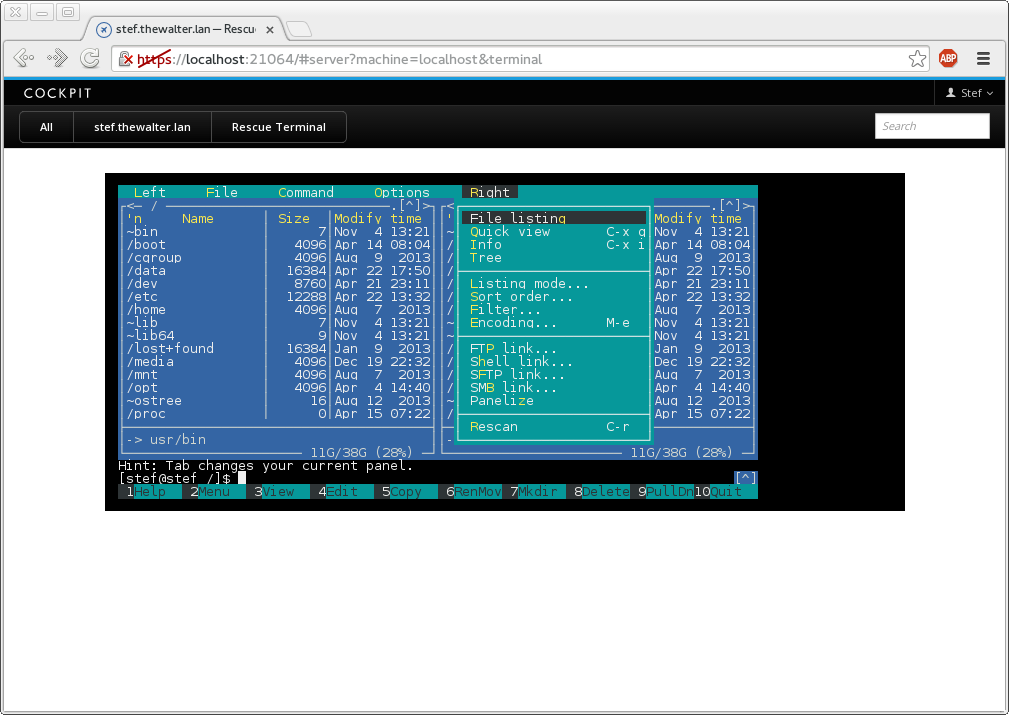Bookmark page with the star icon
Screen dimensions: 1009x715
tap(917, 59)
